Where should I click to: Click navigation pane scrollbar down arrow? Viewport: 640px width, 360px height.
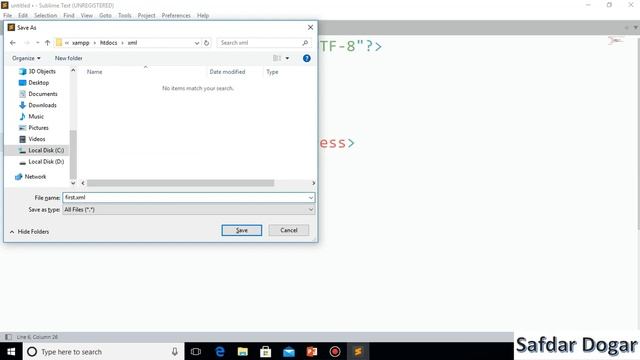pos(73,183)
